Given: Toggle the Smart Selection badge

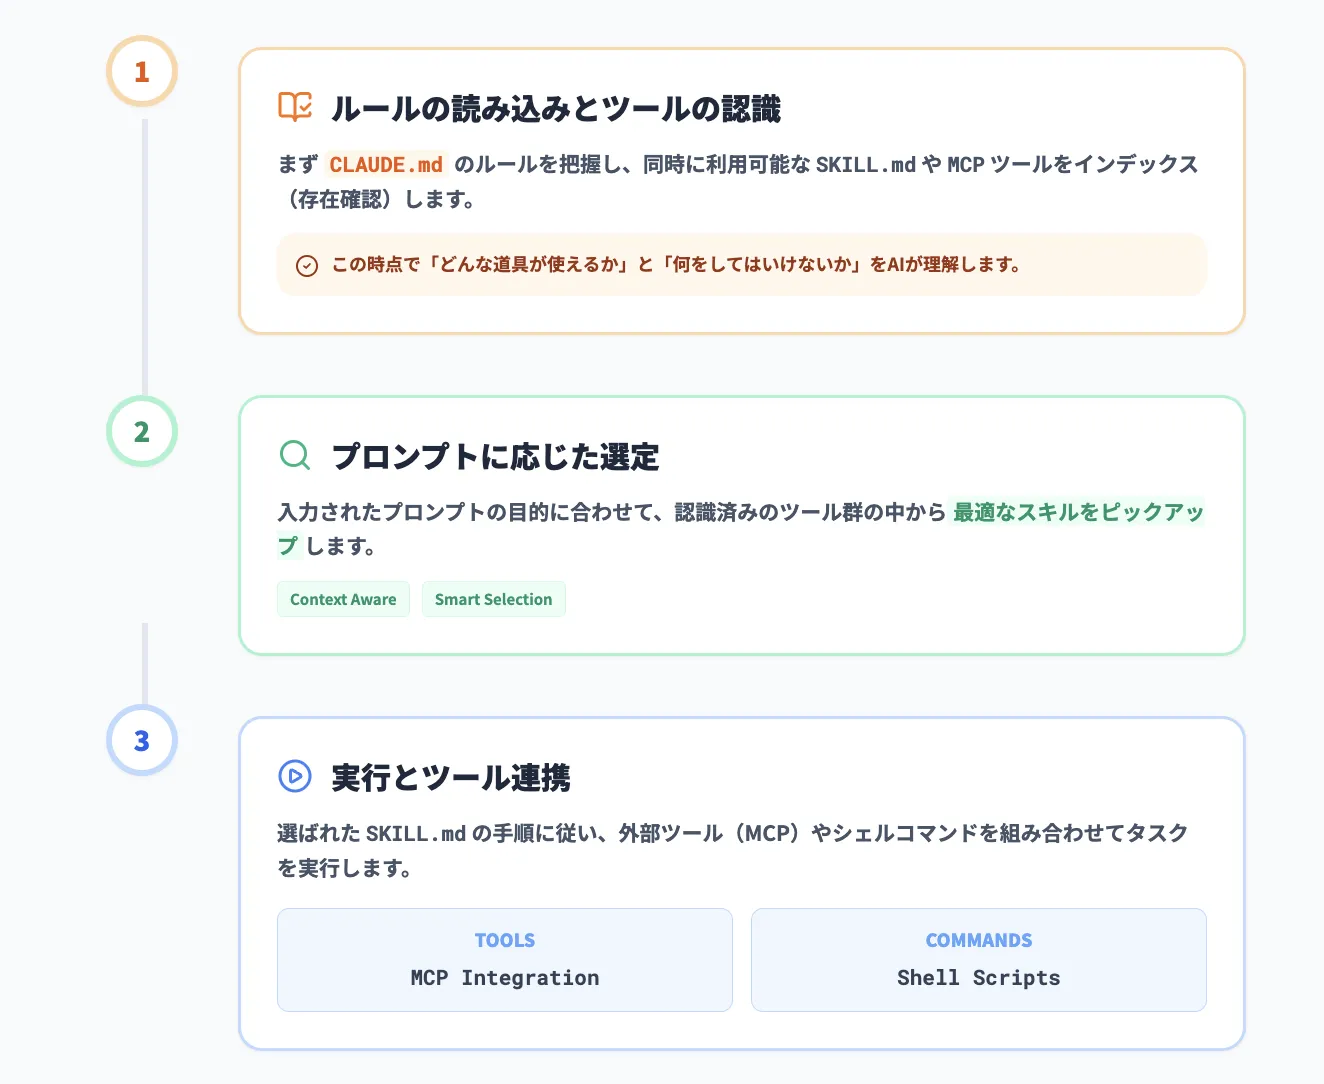Looking at the screenshot, I should [x=493, y=598].
